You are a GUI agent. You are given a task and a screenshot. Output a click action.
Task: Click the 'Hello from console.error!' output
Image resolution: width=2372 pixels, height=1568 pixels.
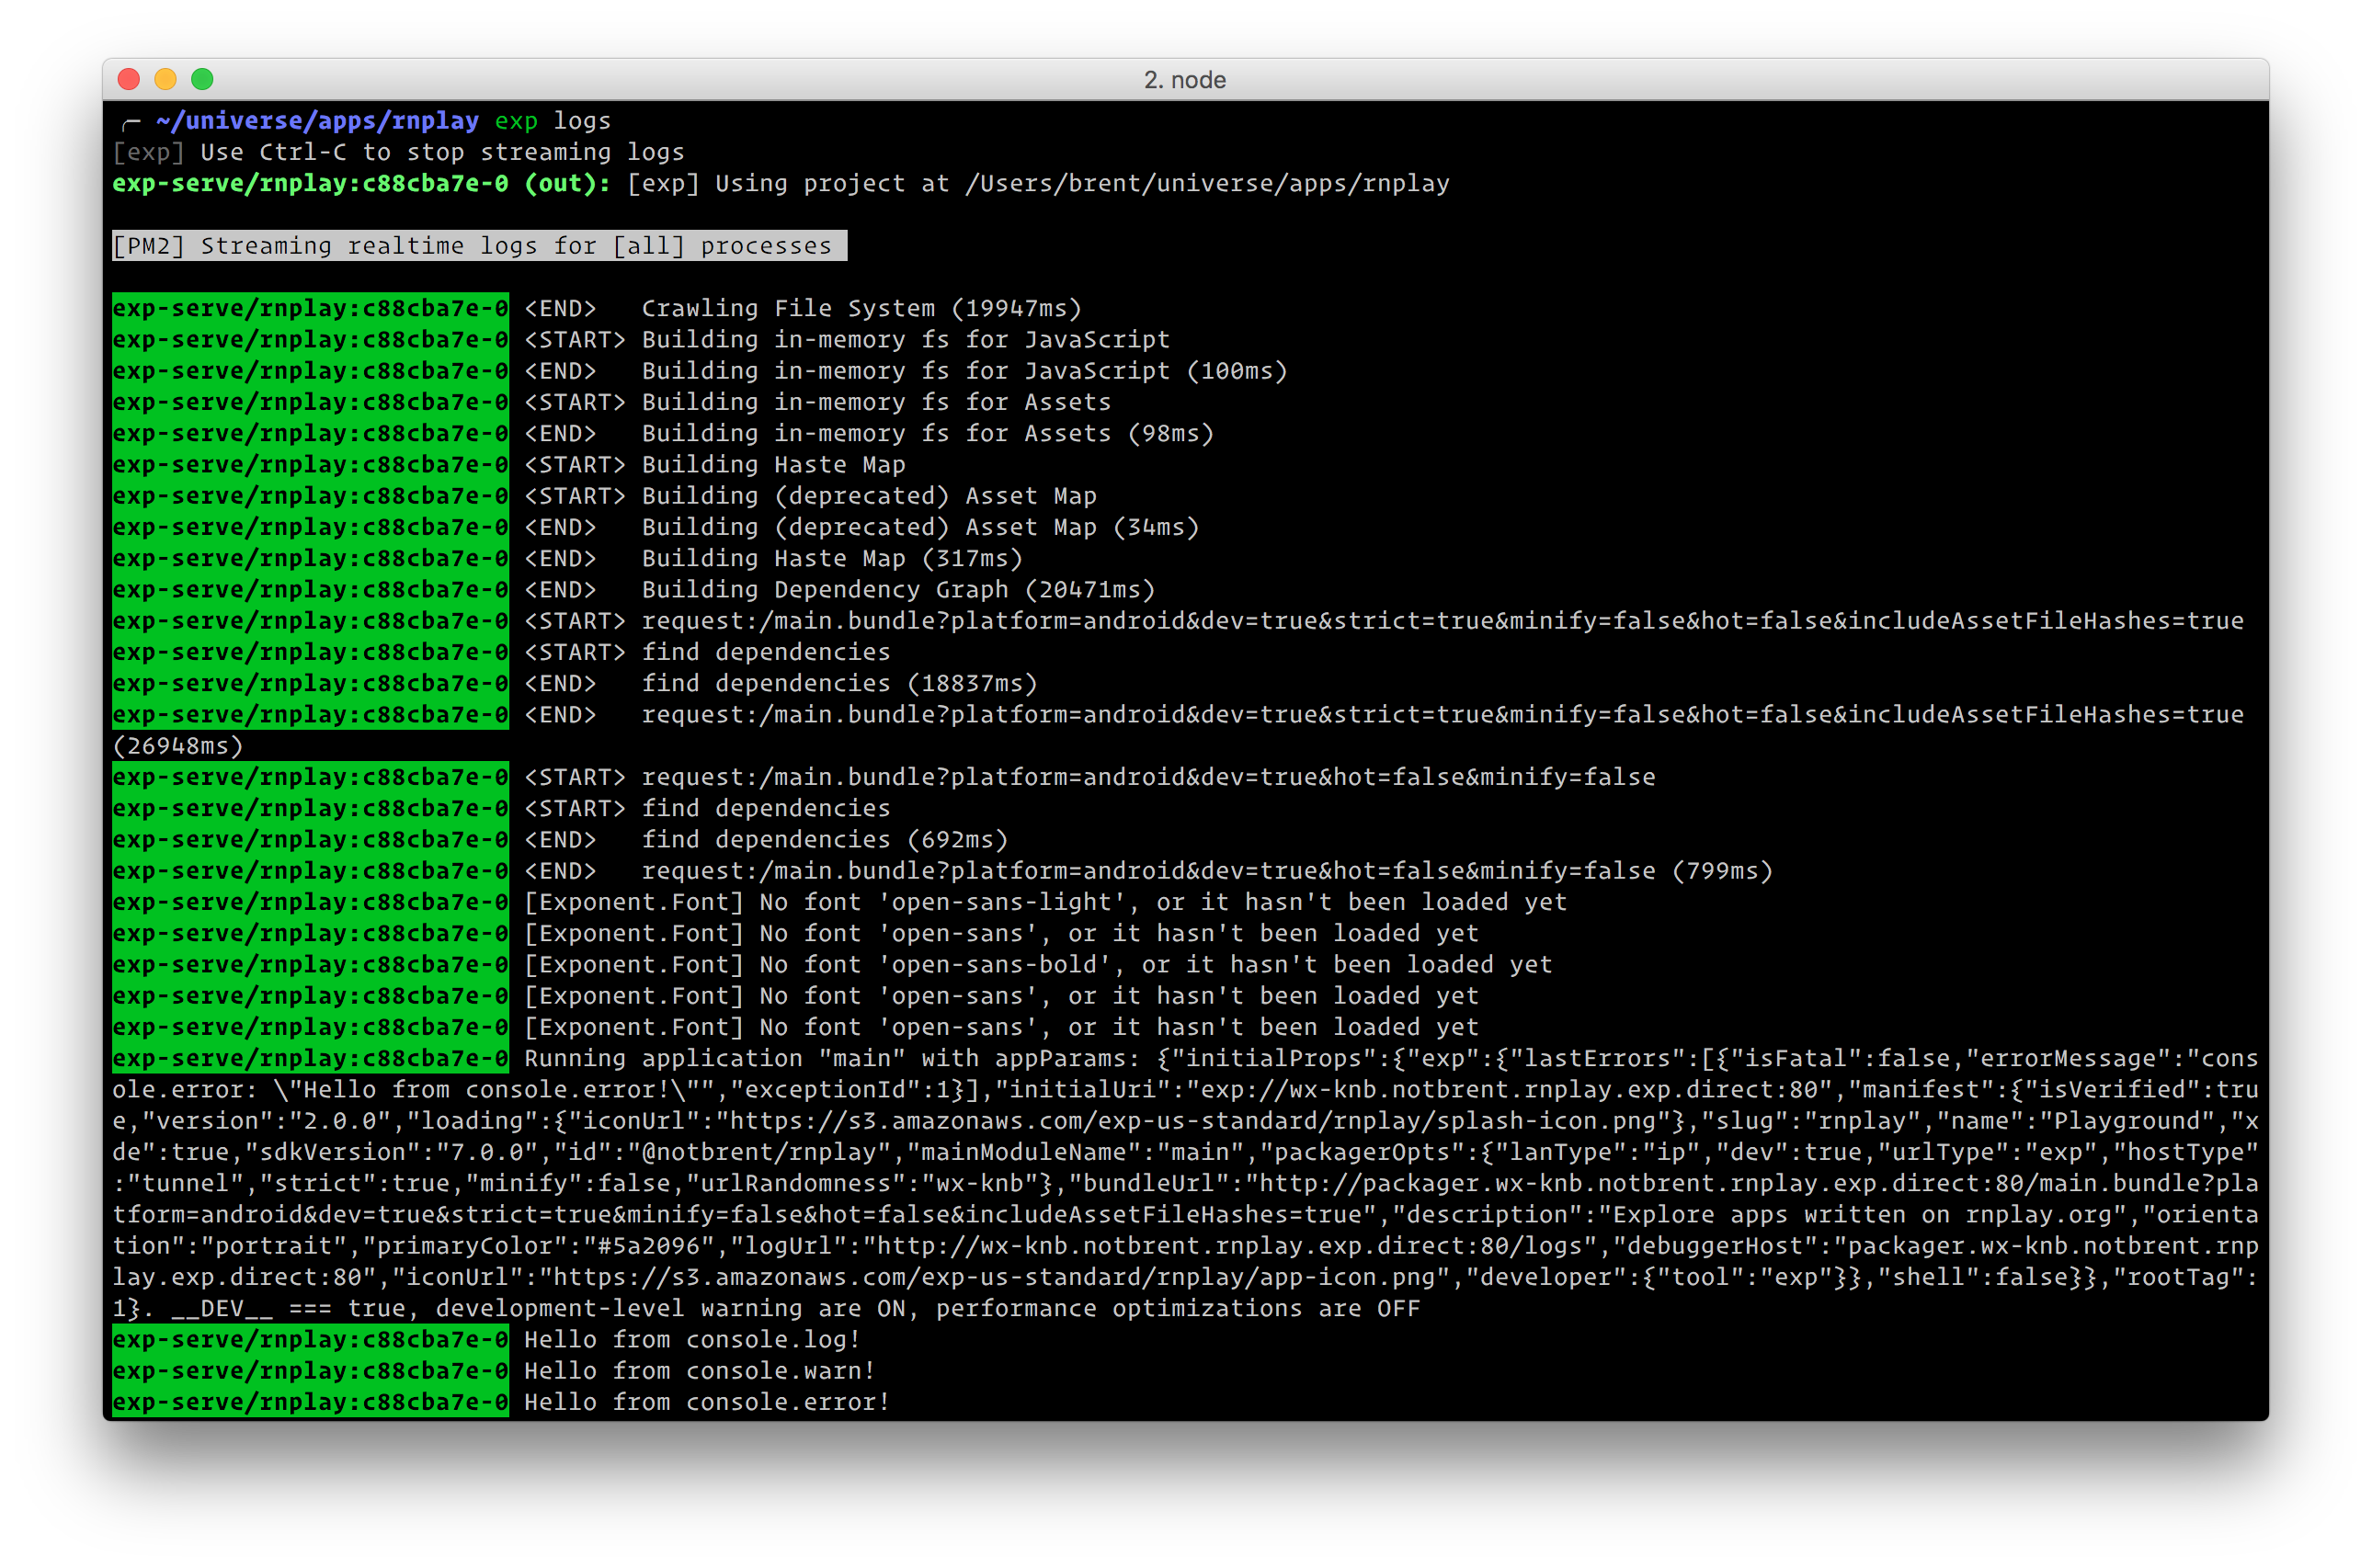pyautogui.click(x=706, y=1402)
